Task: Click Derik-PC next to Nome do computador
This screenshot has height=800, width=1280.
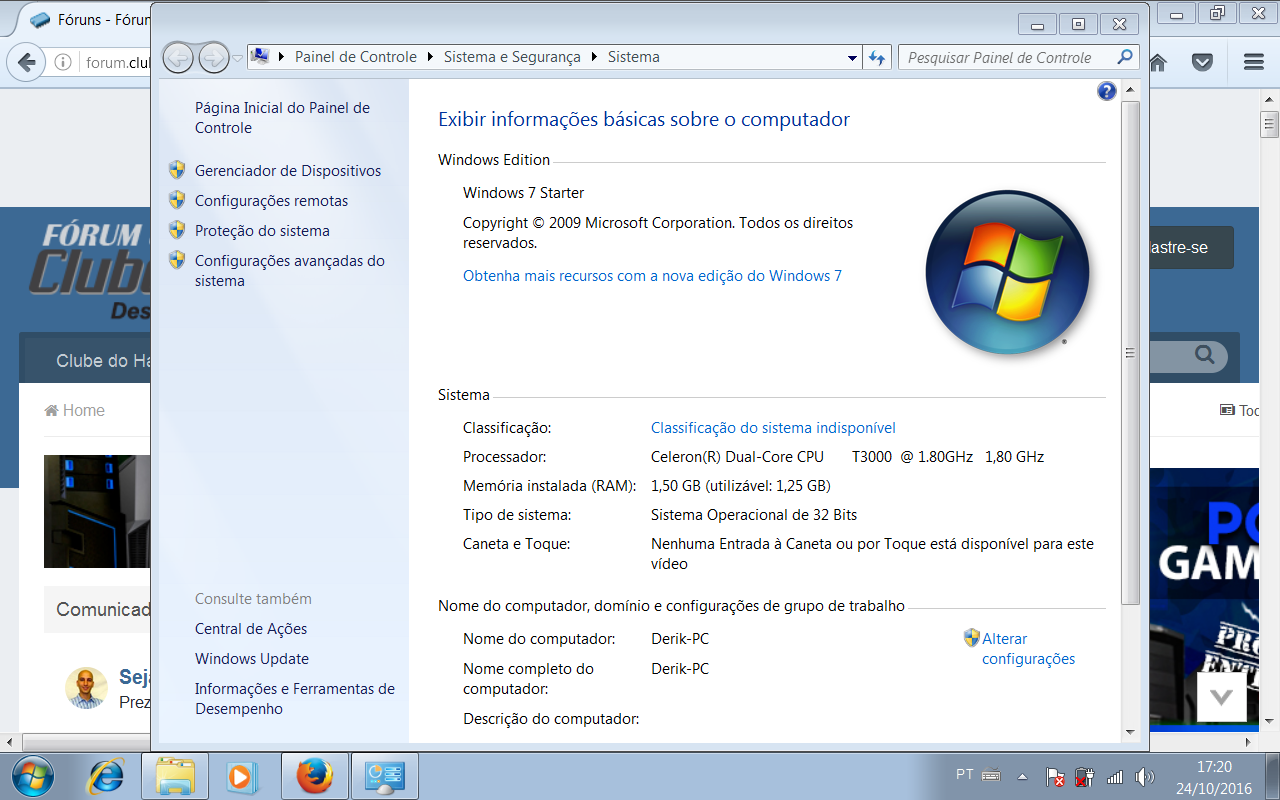Action: point(680,639)
